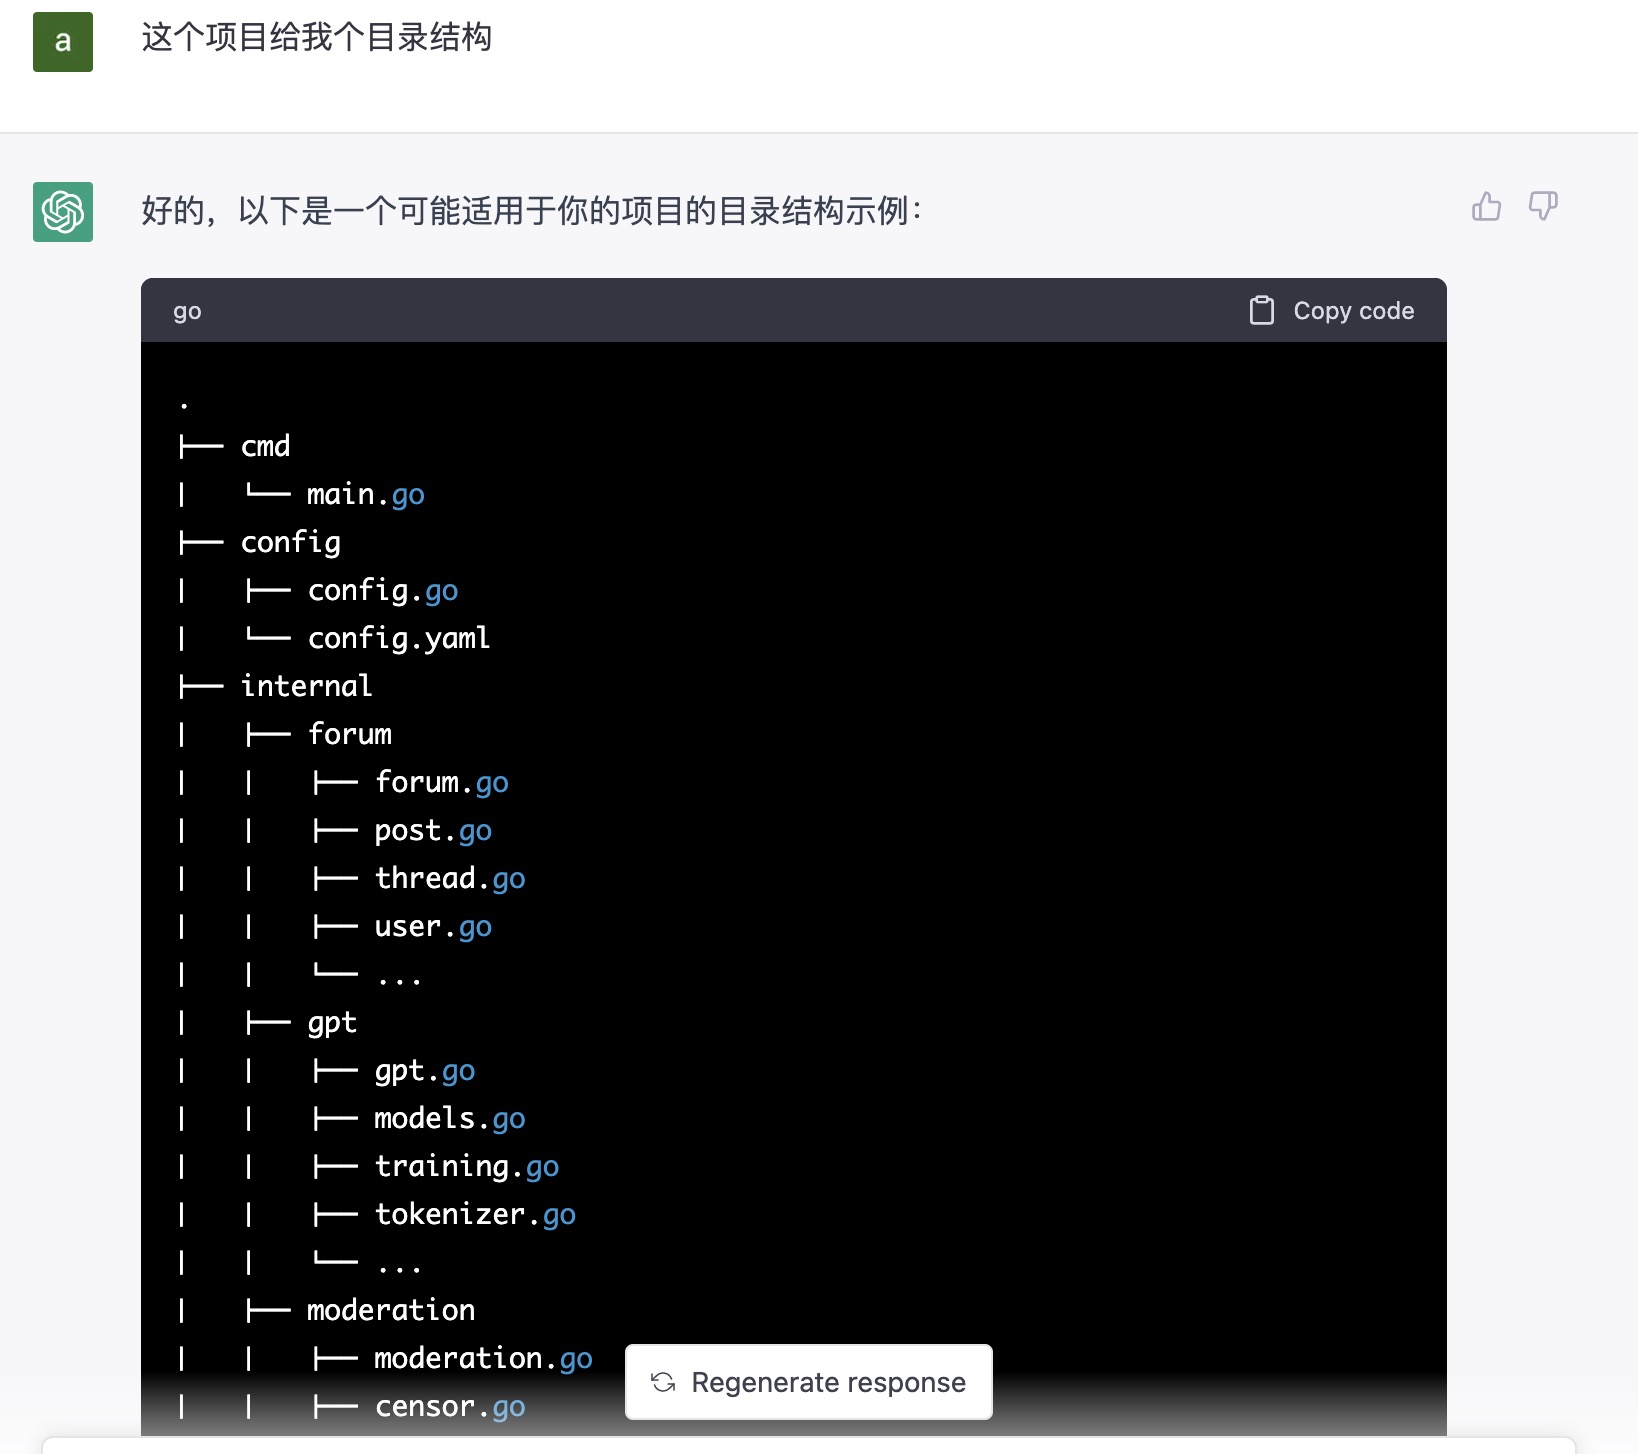Image resolution: width=1638 pixels, height=1454 pixels.
Task: Click the thumbs down feedback icon
Action: (1543, 206)
